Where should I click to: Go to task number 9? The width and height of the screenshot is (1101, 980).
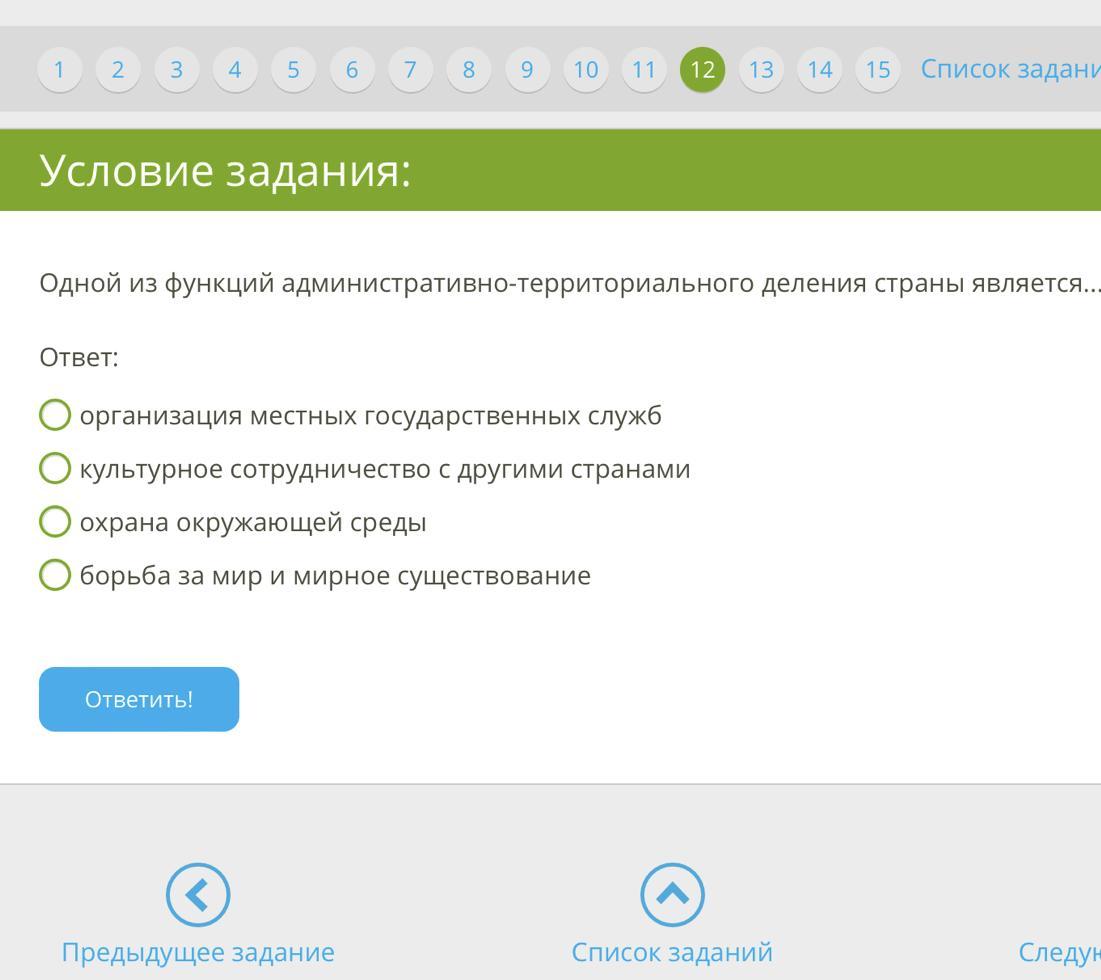[x=527, y=69]
